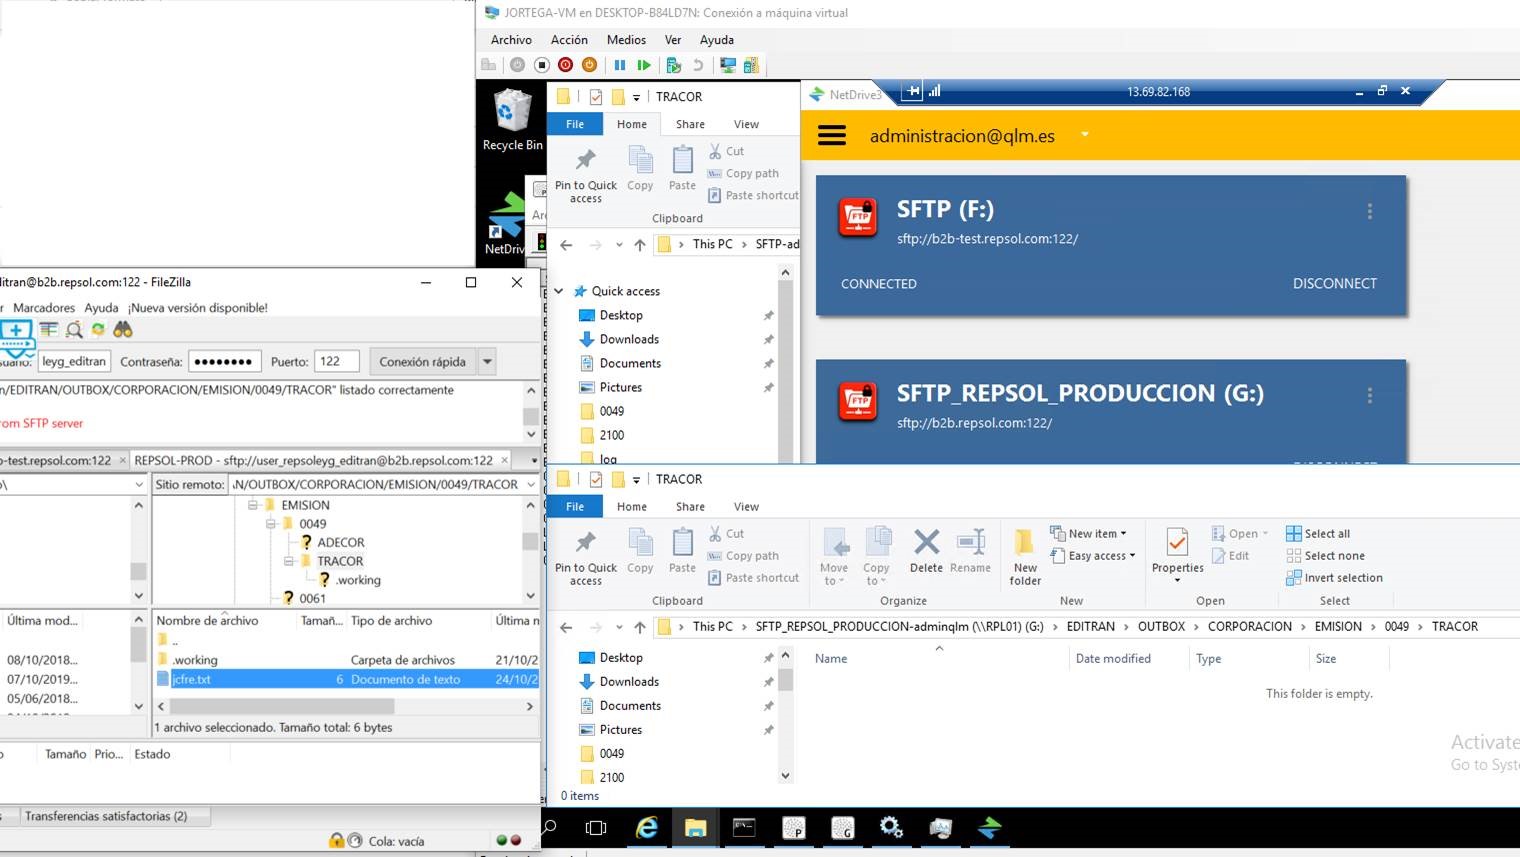Viewport: 1520px width, 857px height.
Task: Collapse the TRACOR tree node in FileZilla
Action: tap(289, 561)
